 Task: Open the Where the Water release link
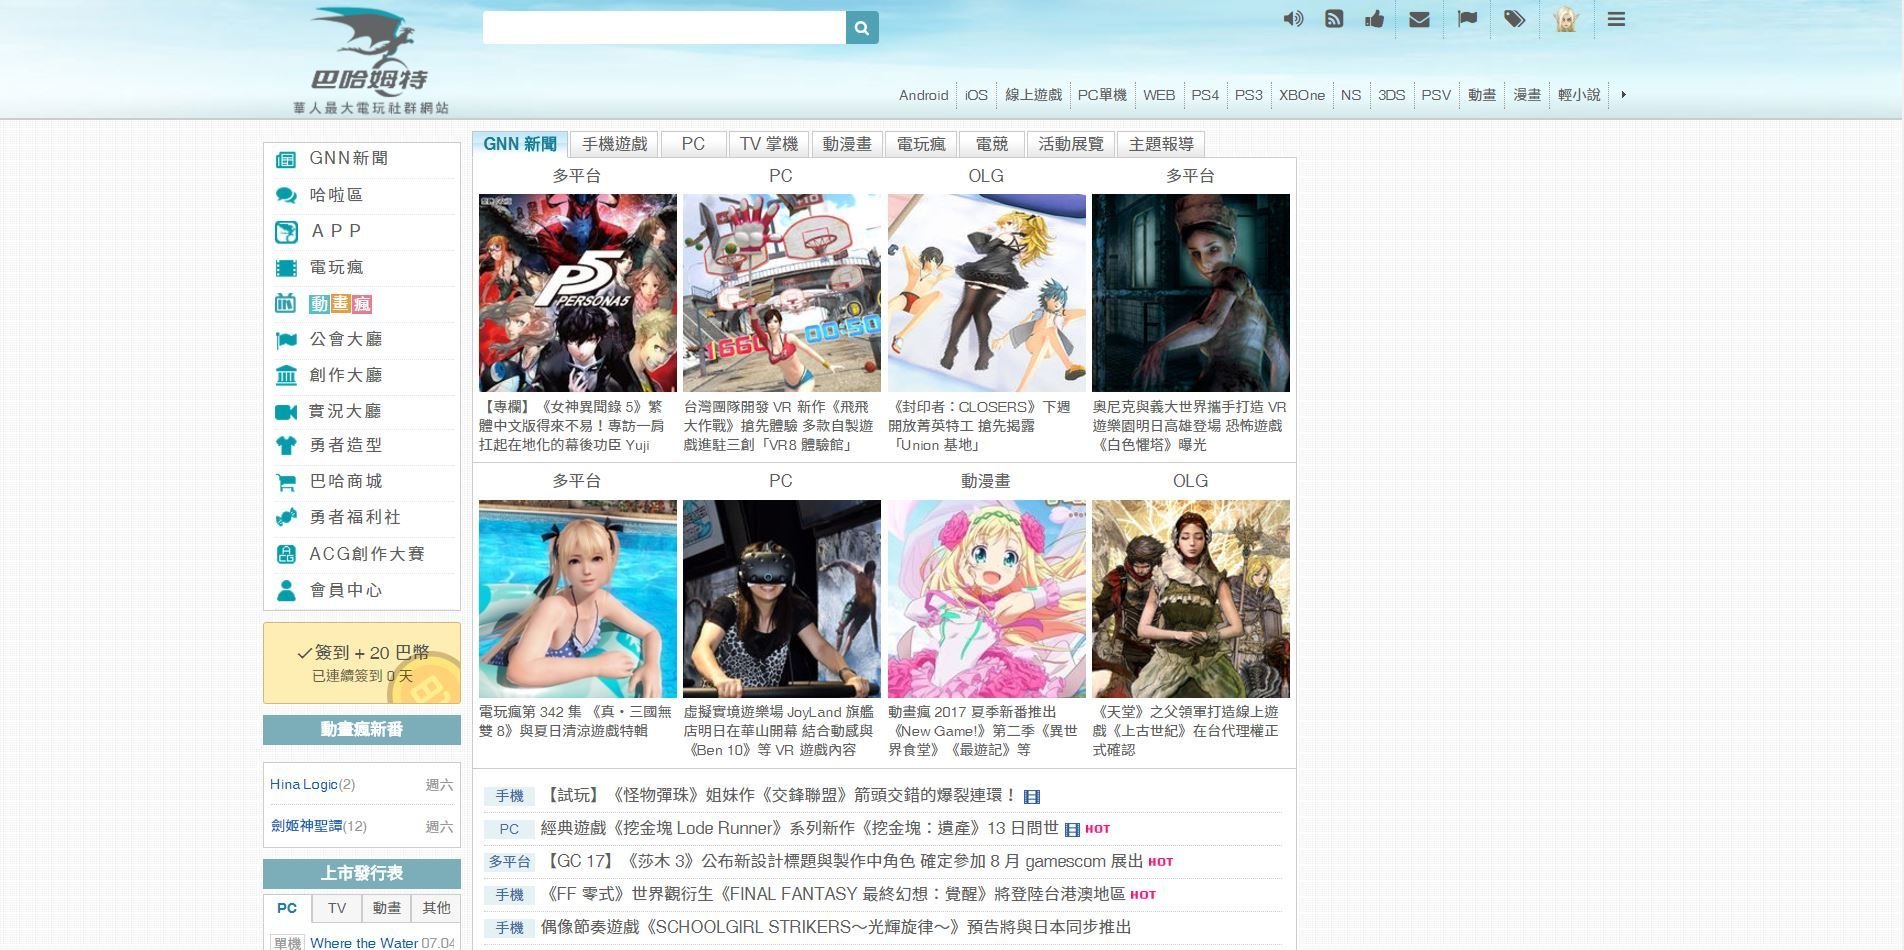364,943
